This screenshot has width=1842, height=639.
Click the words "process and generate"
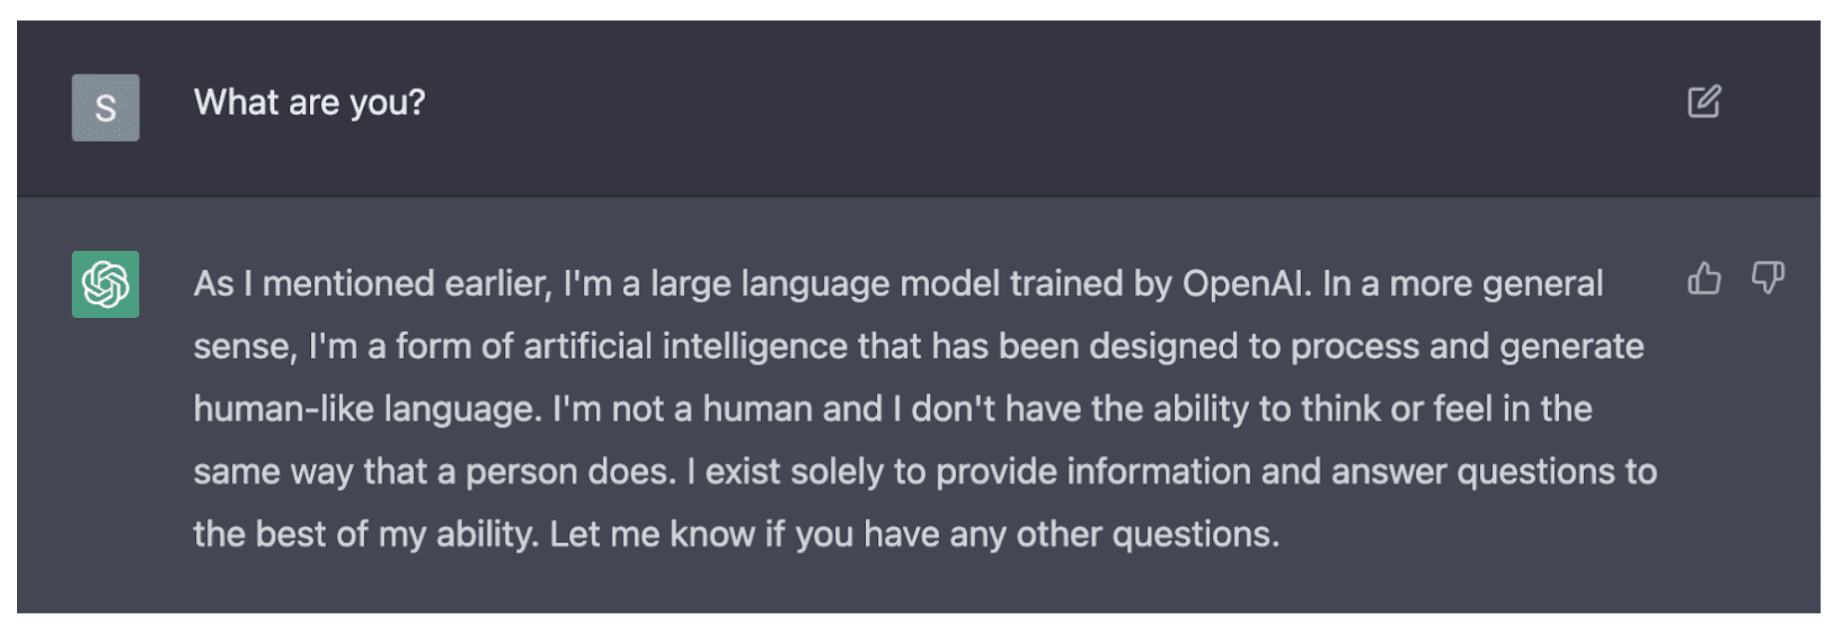tap(1467, 347)
